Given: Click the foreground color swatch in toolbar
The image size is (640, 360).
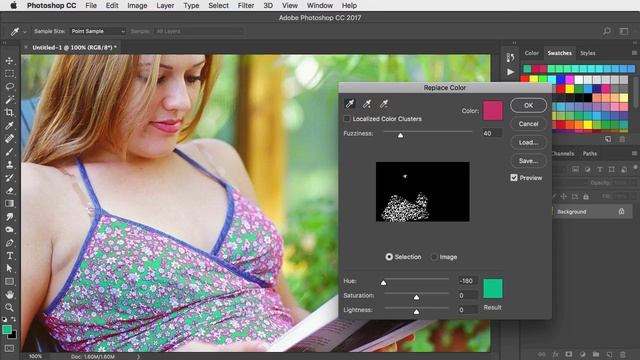Looking at the screenshot, I should pos(7,329).
